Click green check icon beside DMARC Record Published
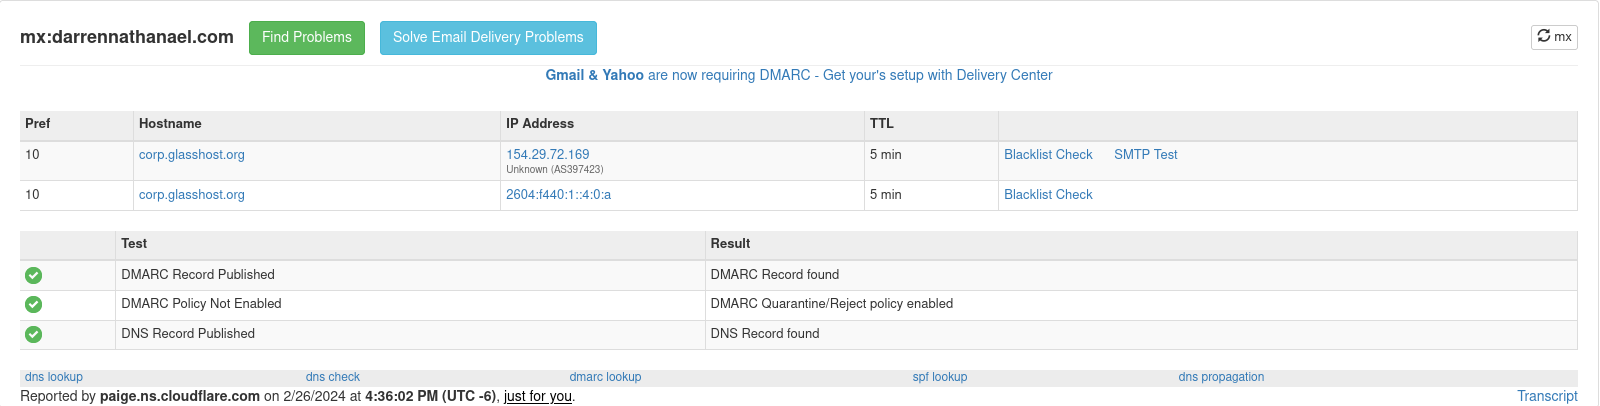The image size is (1600, 406). pyautogui.click(x=34, y=275)
